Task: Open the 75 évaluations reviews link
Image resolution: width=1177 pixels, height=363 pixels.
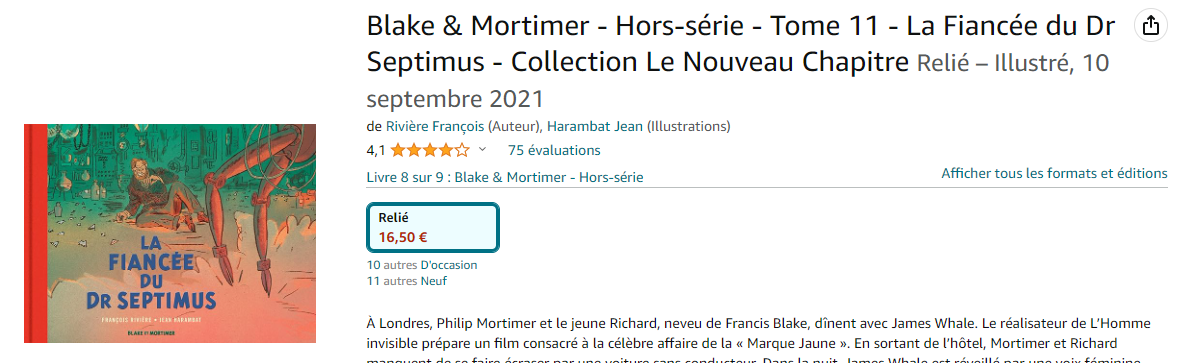Action: 554,150
